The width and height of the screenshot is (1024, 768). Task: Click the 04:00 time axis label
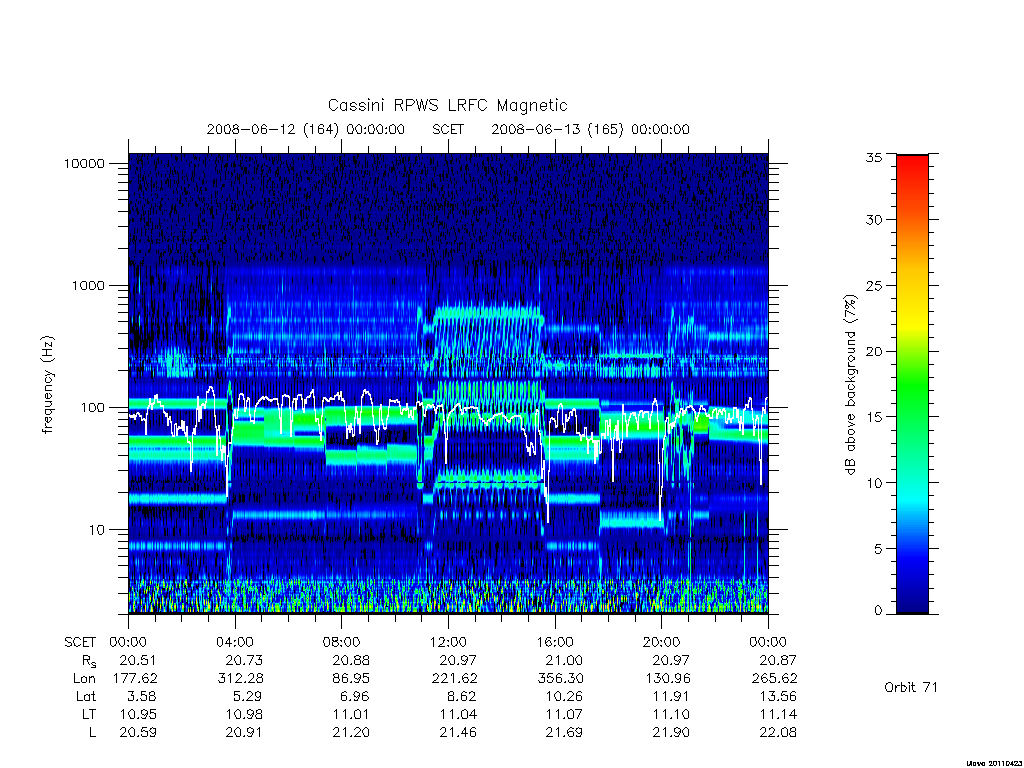235,642
